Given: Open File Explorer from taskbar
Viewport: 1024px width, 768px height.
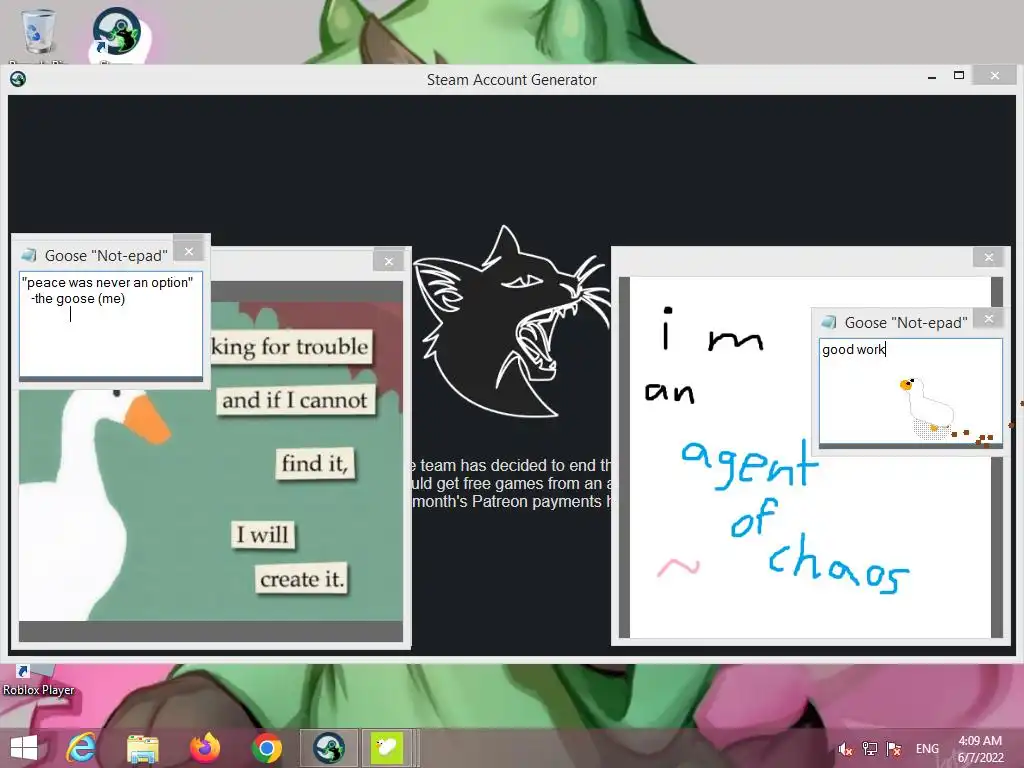Looking at the screenshot, I should (142, 748).
